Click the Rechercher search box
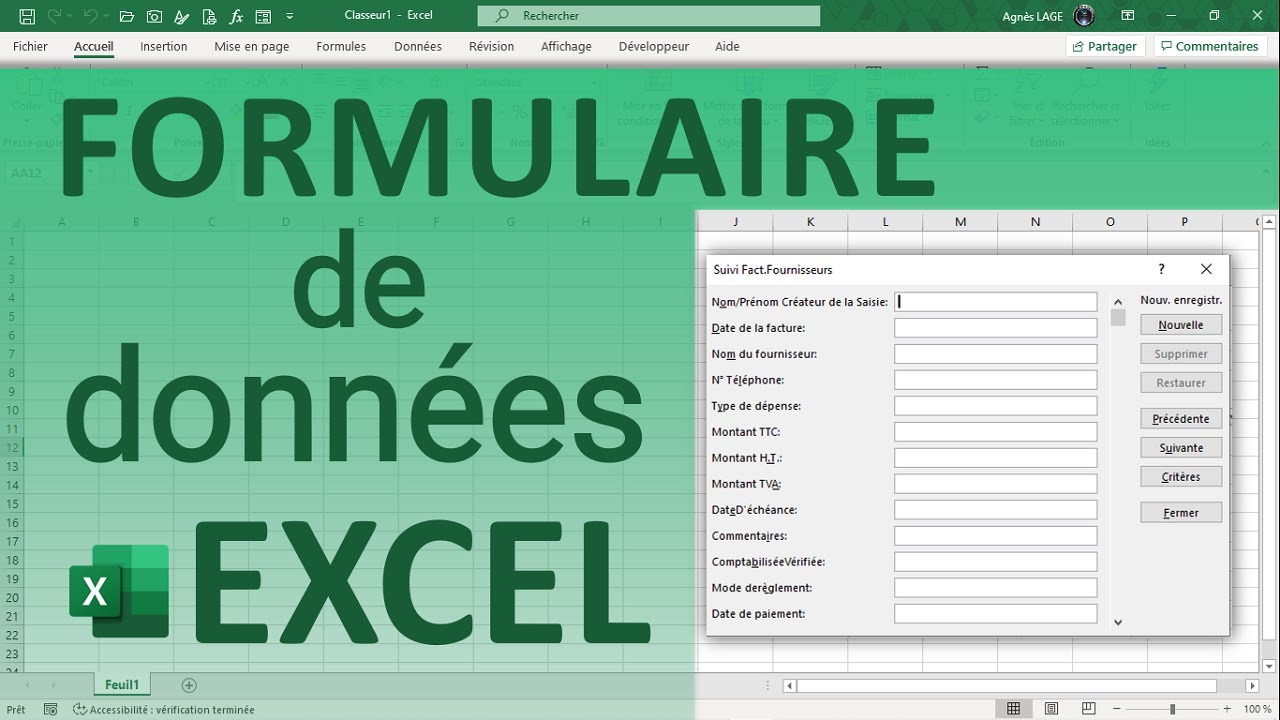This screenshot has height=720, width=1280. [x=648, y=16]
